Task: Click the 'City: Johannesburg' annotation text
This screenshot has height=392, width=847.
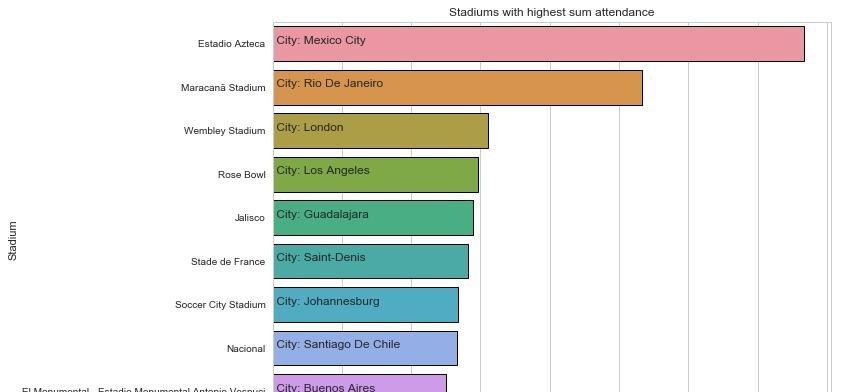Action: [x=328, y=301]
